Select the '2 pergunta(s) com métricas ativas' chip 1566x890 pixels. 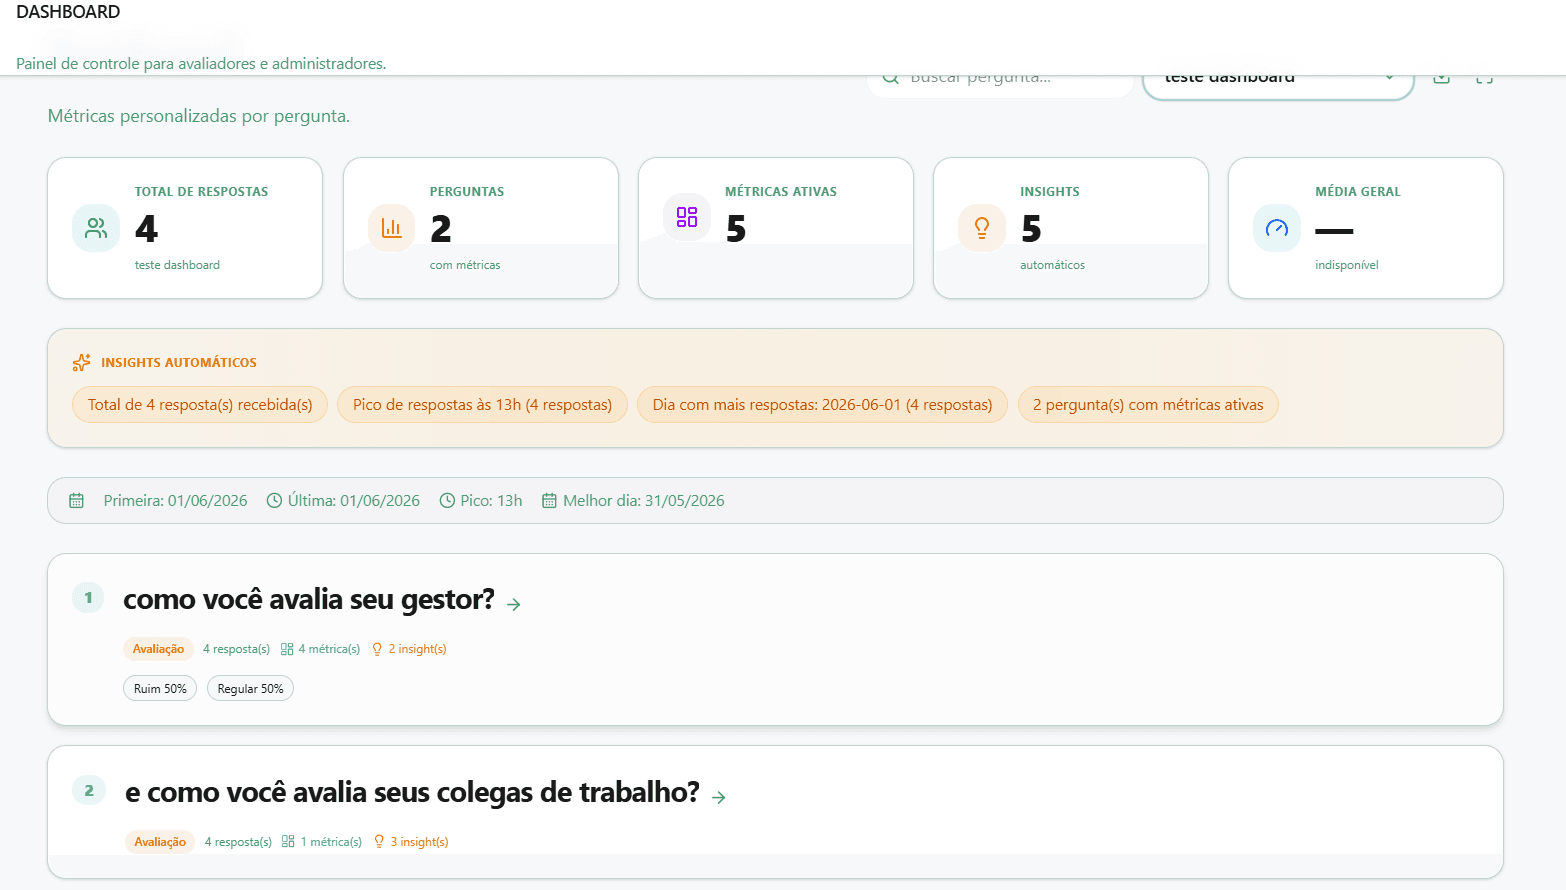point(1148,404)
